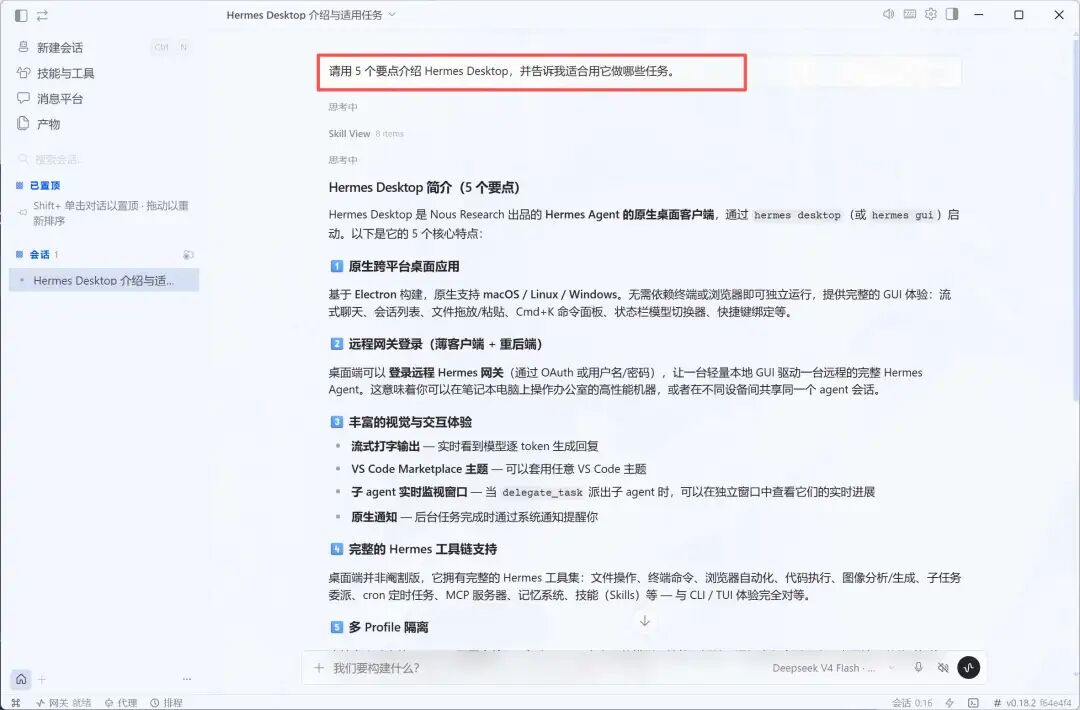Screen dimensions: 1080x710
Task: Click the scroll-to-bottom down arrow
Action: click(x=645, y=620)
